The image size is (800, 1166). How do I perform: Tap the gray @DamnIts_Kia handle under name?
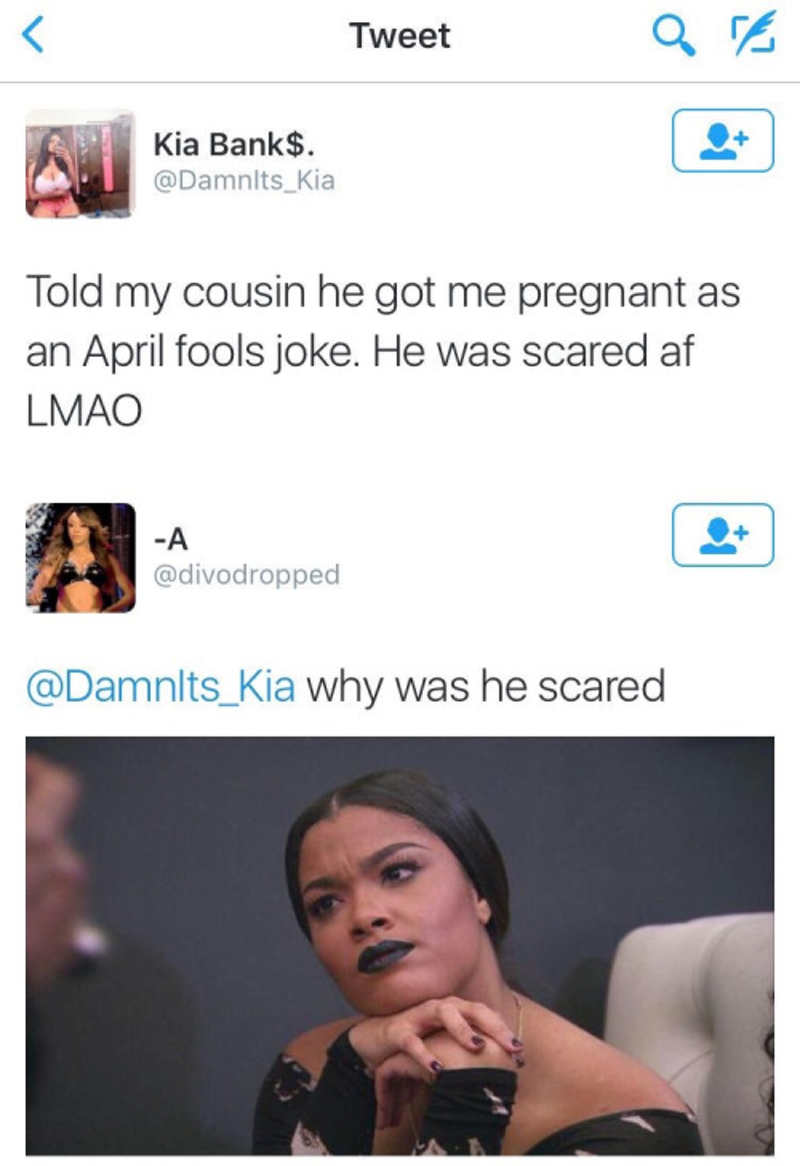coord(244,181)
